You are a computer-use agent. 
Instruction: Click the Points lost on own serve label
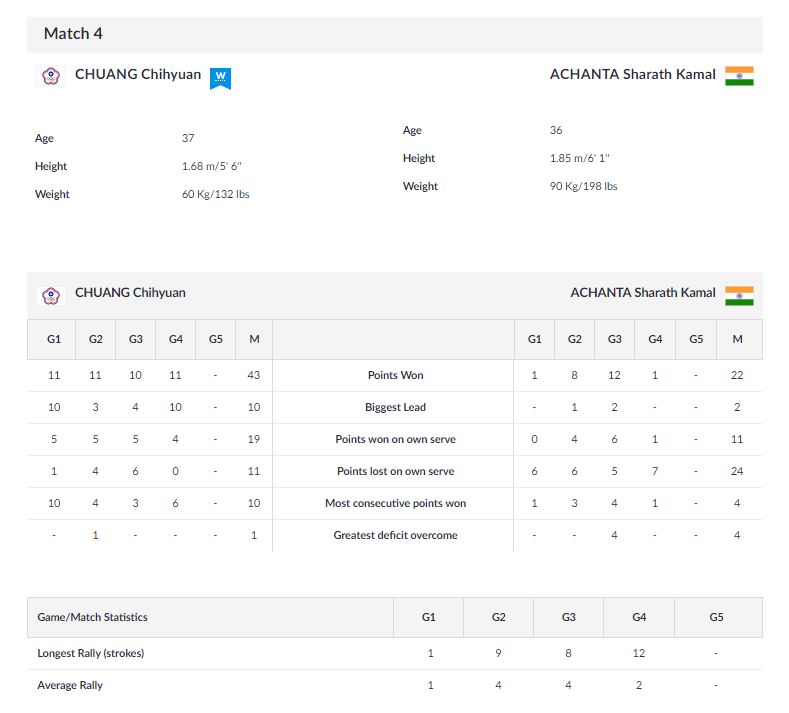pyautogui.click(x=395, y=471)
